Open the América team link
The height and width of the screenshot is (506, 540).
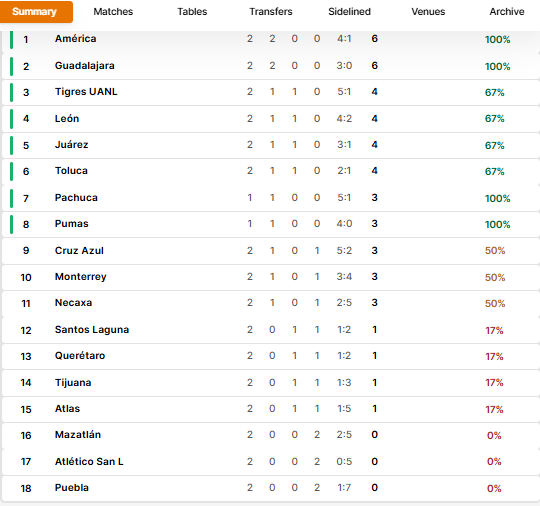(75, 39)
